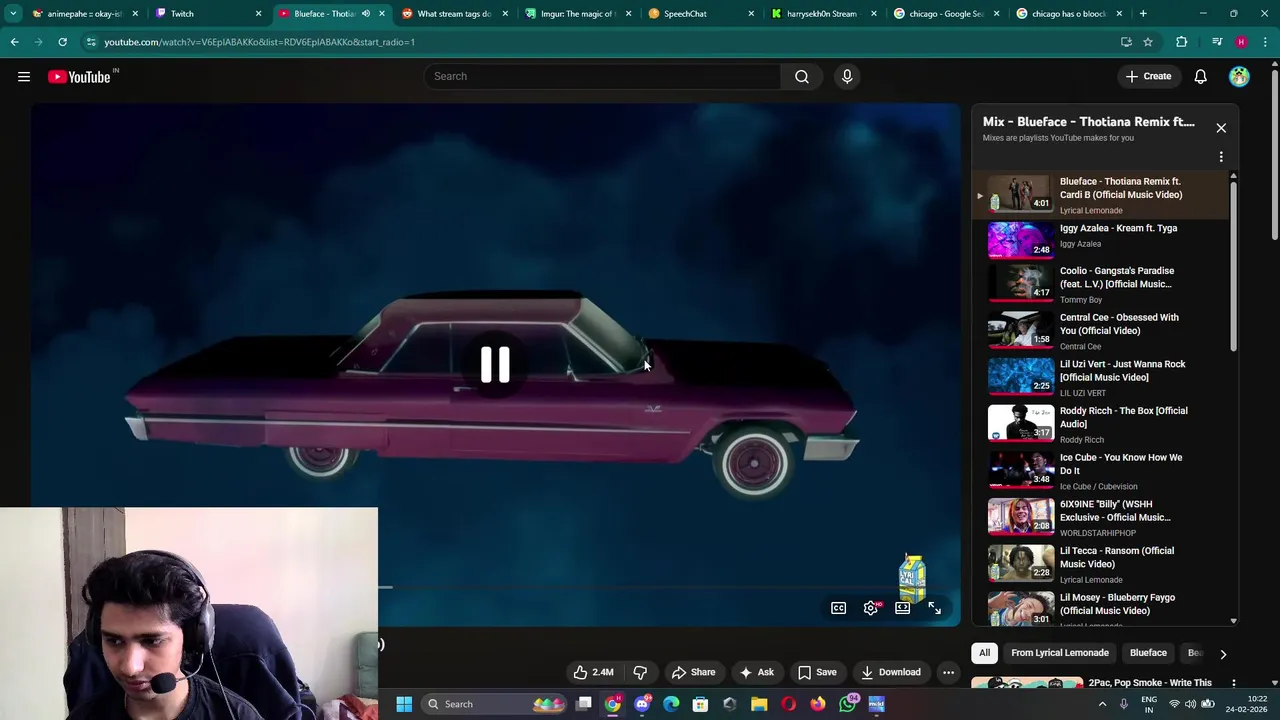Go back to previous page
The width and height of the screenshot is (1280, 720).
(14, 42)
